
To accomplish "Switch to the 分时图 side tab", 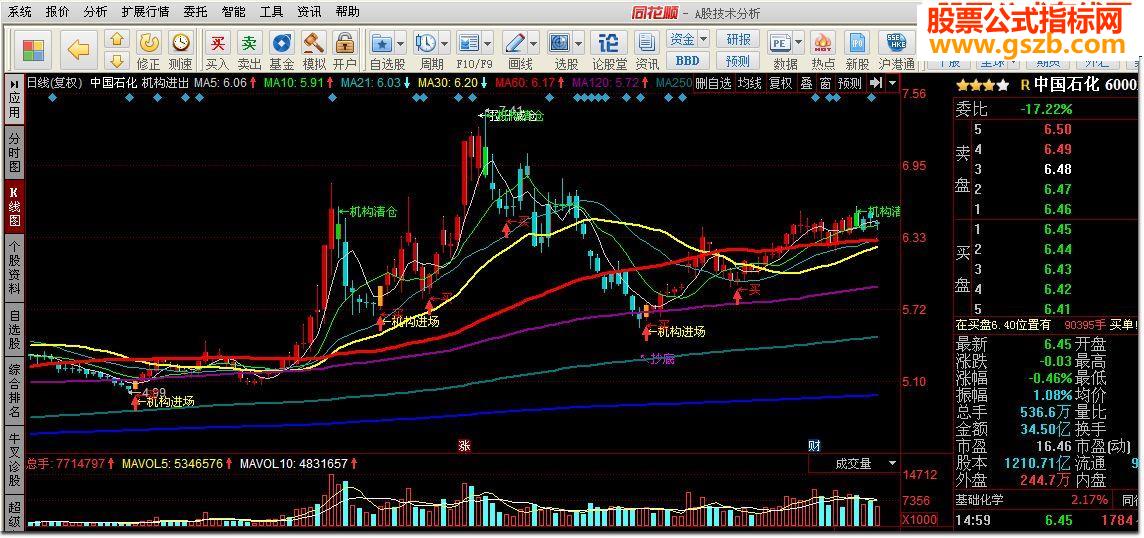I will coord(15,153).
